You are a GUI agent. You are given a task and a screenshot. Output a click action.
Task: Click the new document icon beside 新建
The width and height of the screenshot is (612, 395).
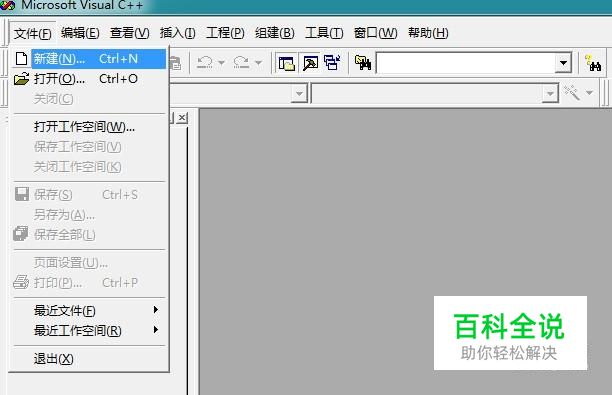pyautogui.click(x=21, y=59)
